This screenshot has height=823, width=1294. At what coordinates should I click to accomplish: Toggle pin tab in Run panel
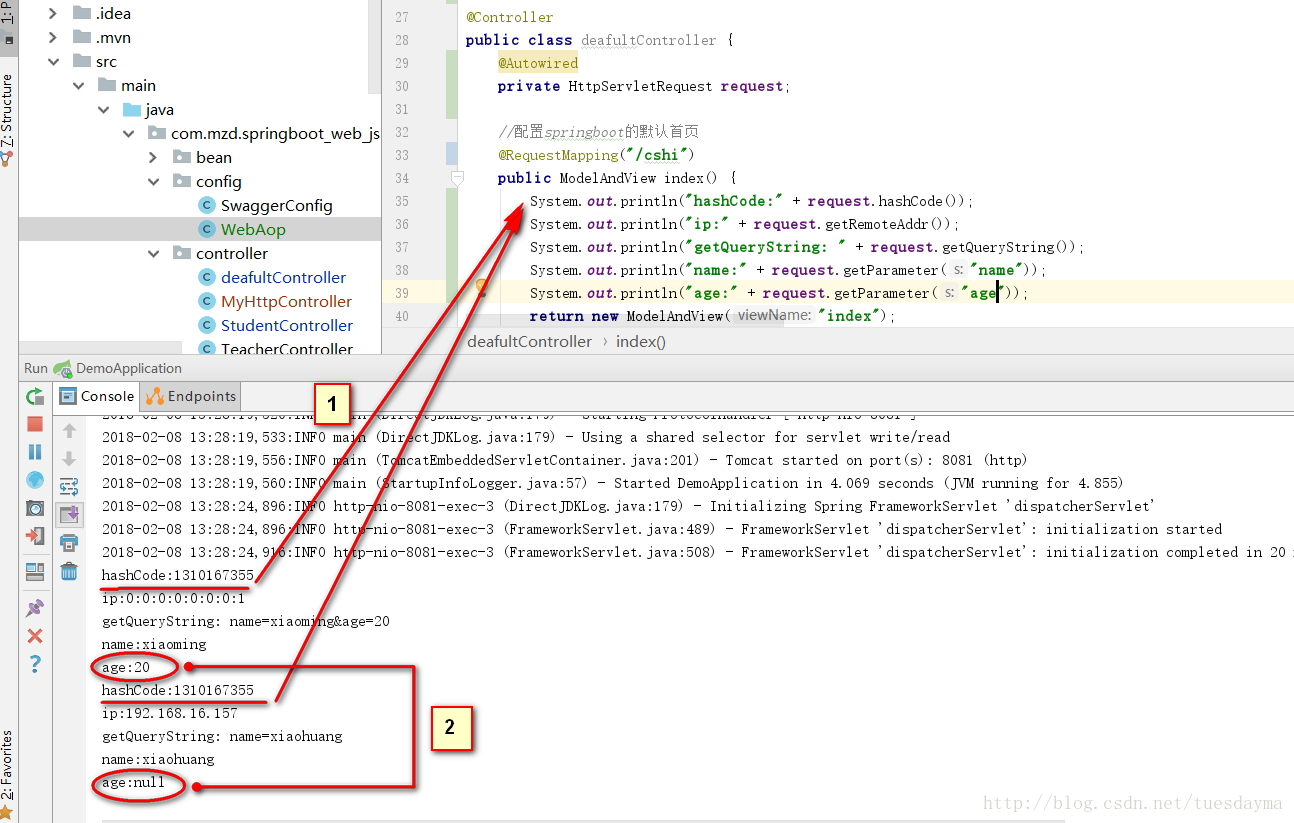pyautogui.click(x=35, y=608)
